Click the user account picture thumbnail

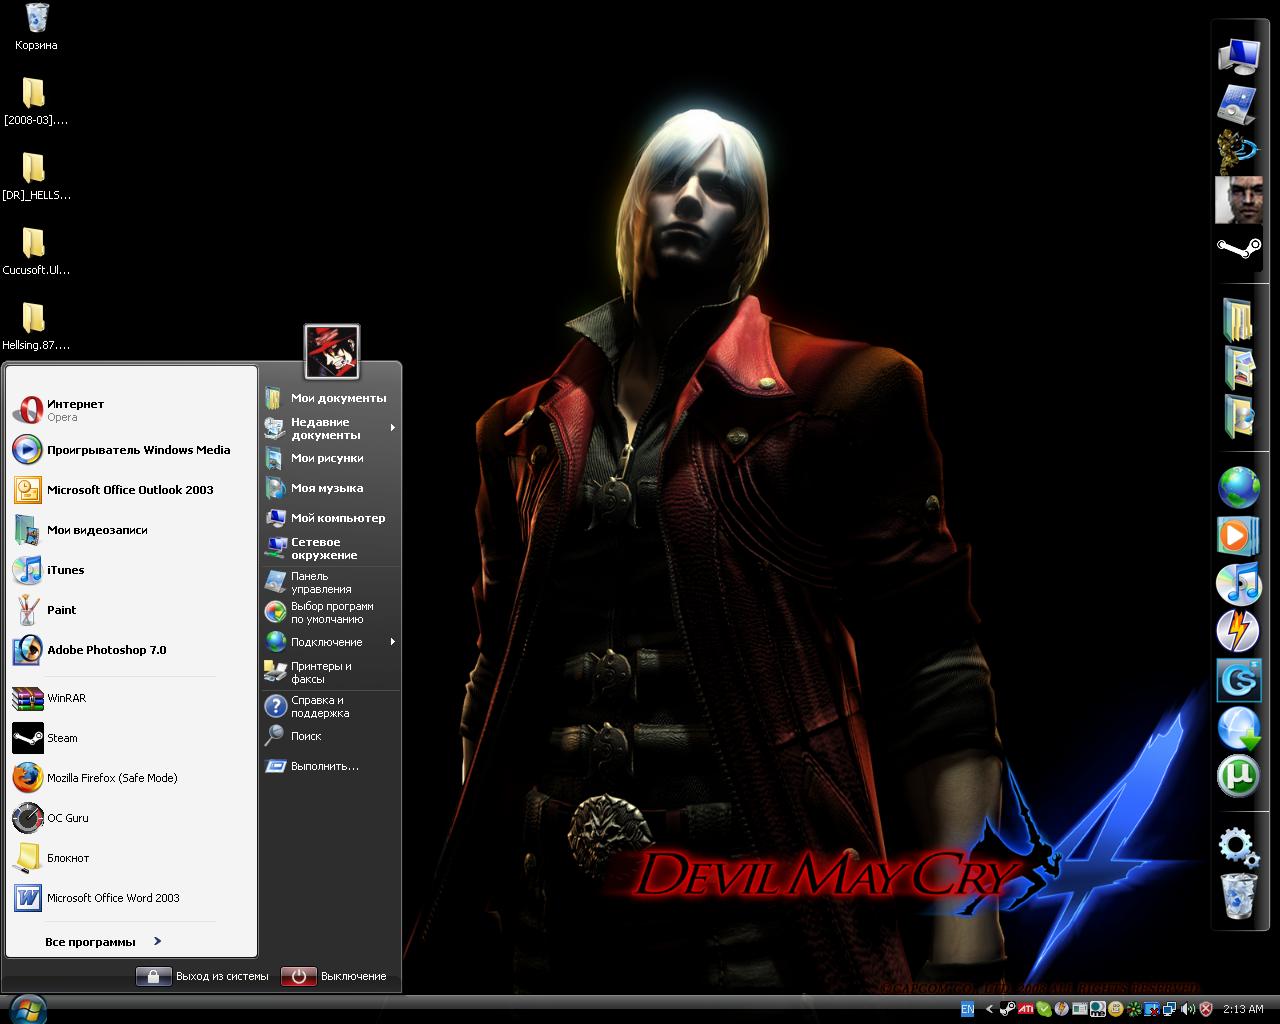(x=331, y=351)
